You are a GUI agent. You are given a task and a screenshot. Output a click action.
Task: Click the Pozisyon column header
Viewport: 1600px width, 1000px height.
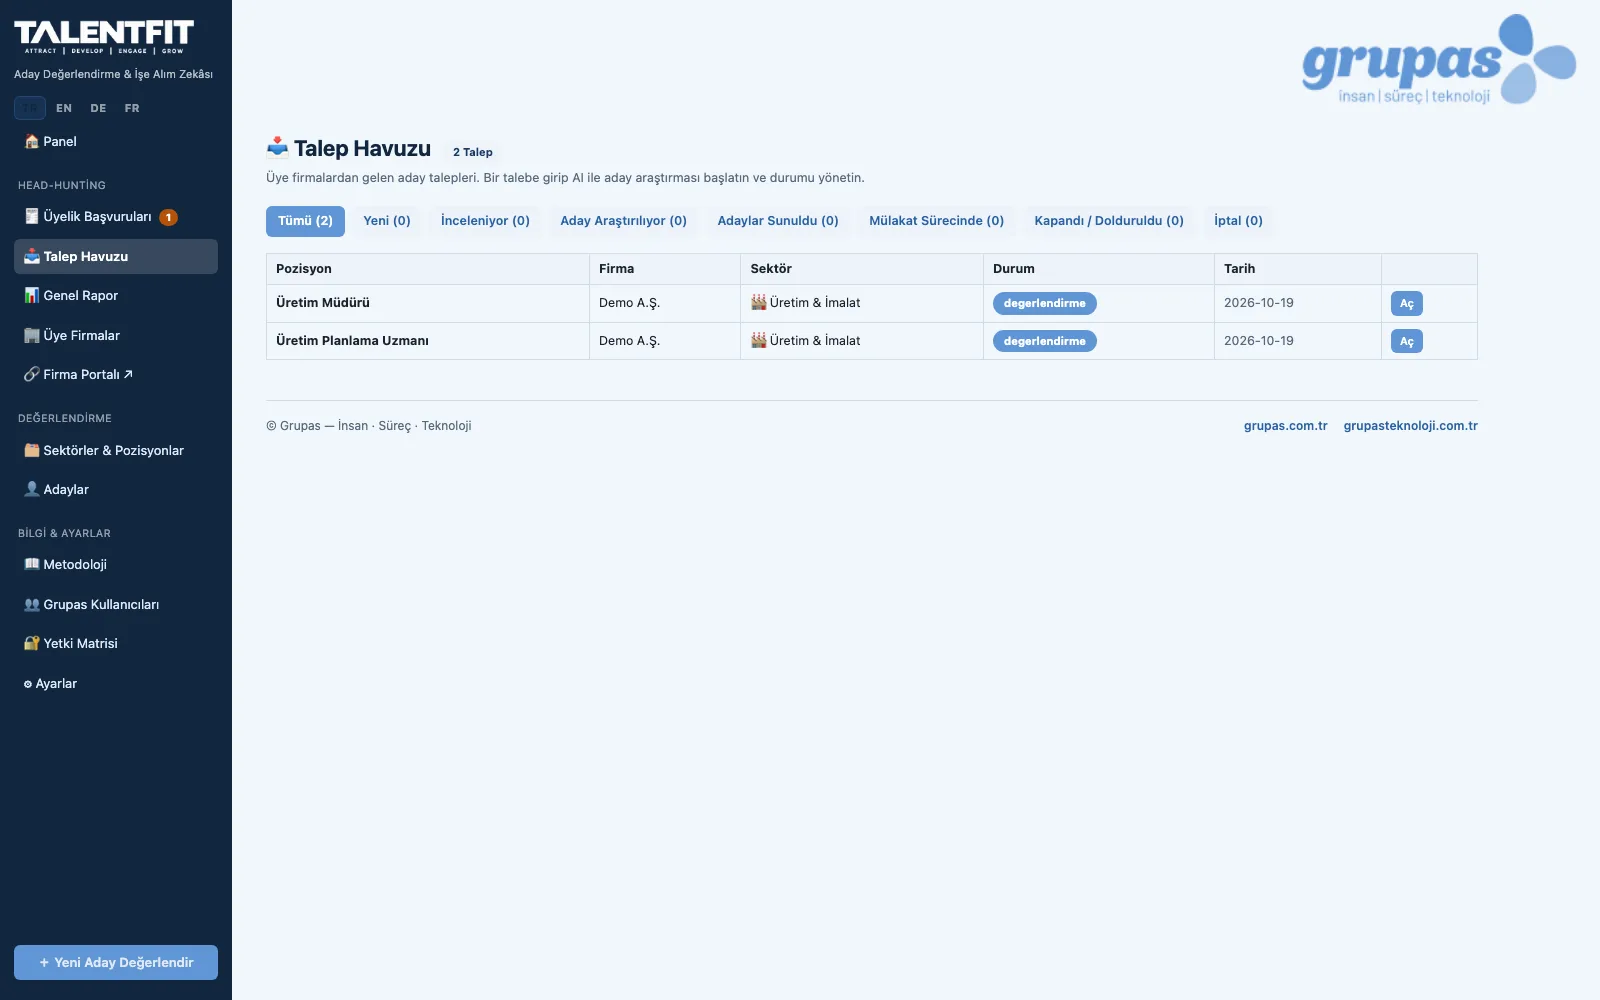pyautogui.click(x=428, y=269)
